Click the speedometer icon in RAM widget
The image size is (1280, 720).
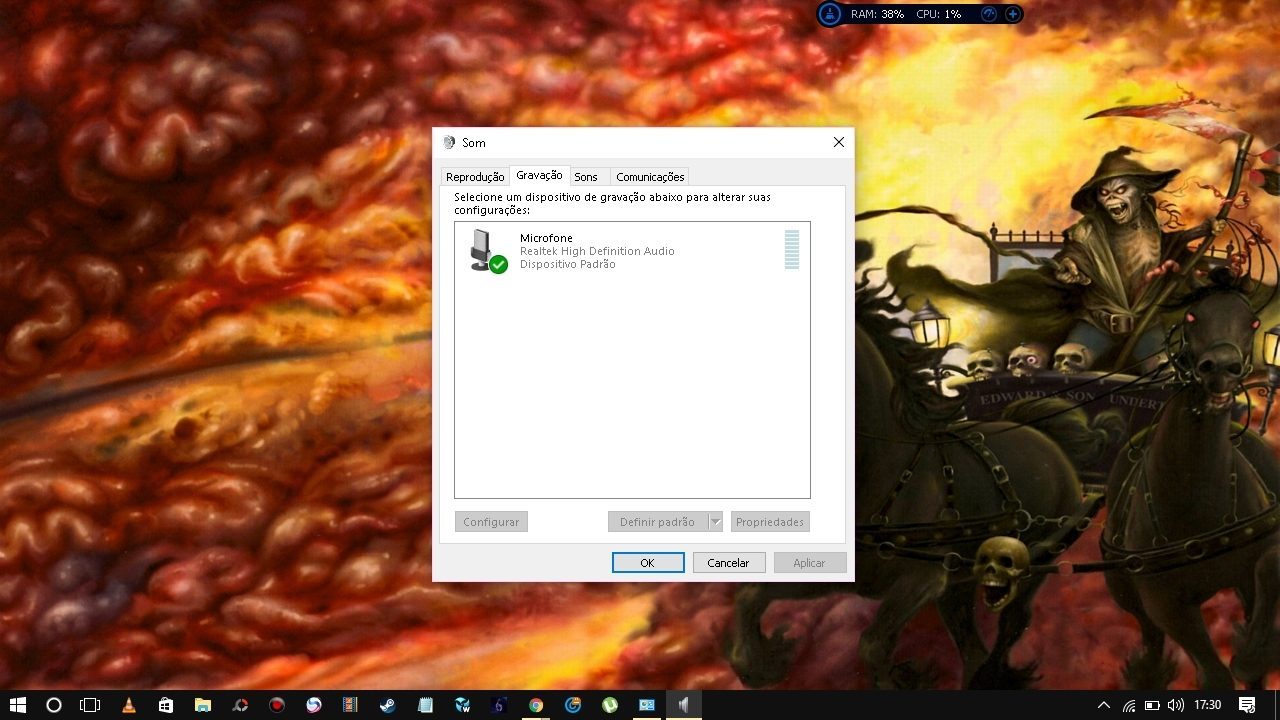coord(990,14)
